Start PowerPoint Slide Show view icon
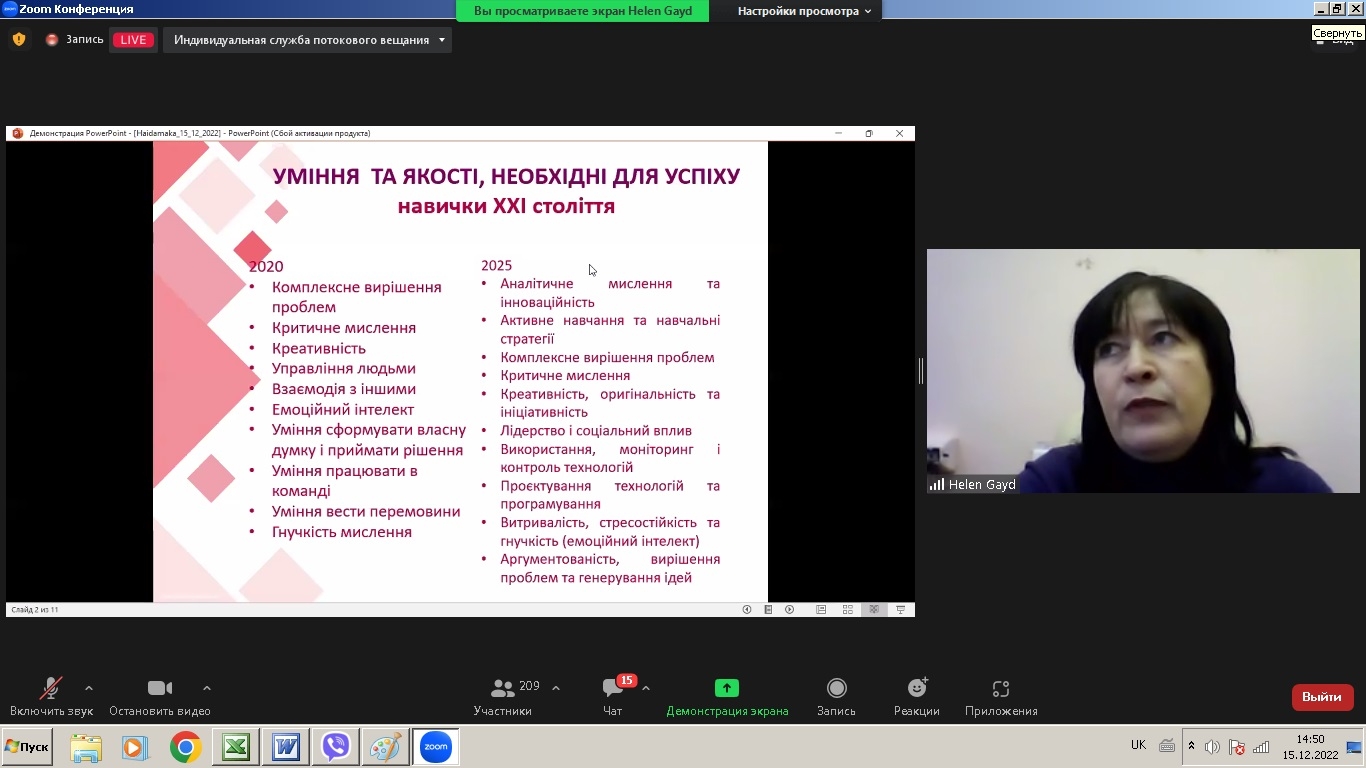 901,610
